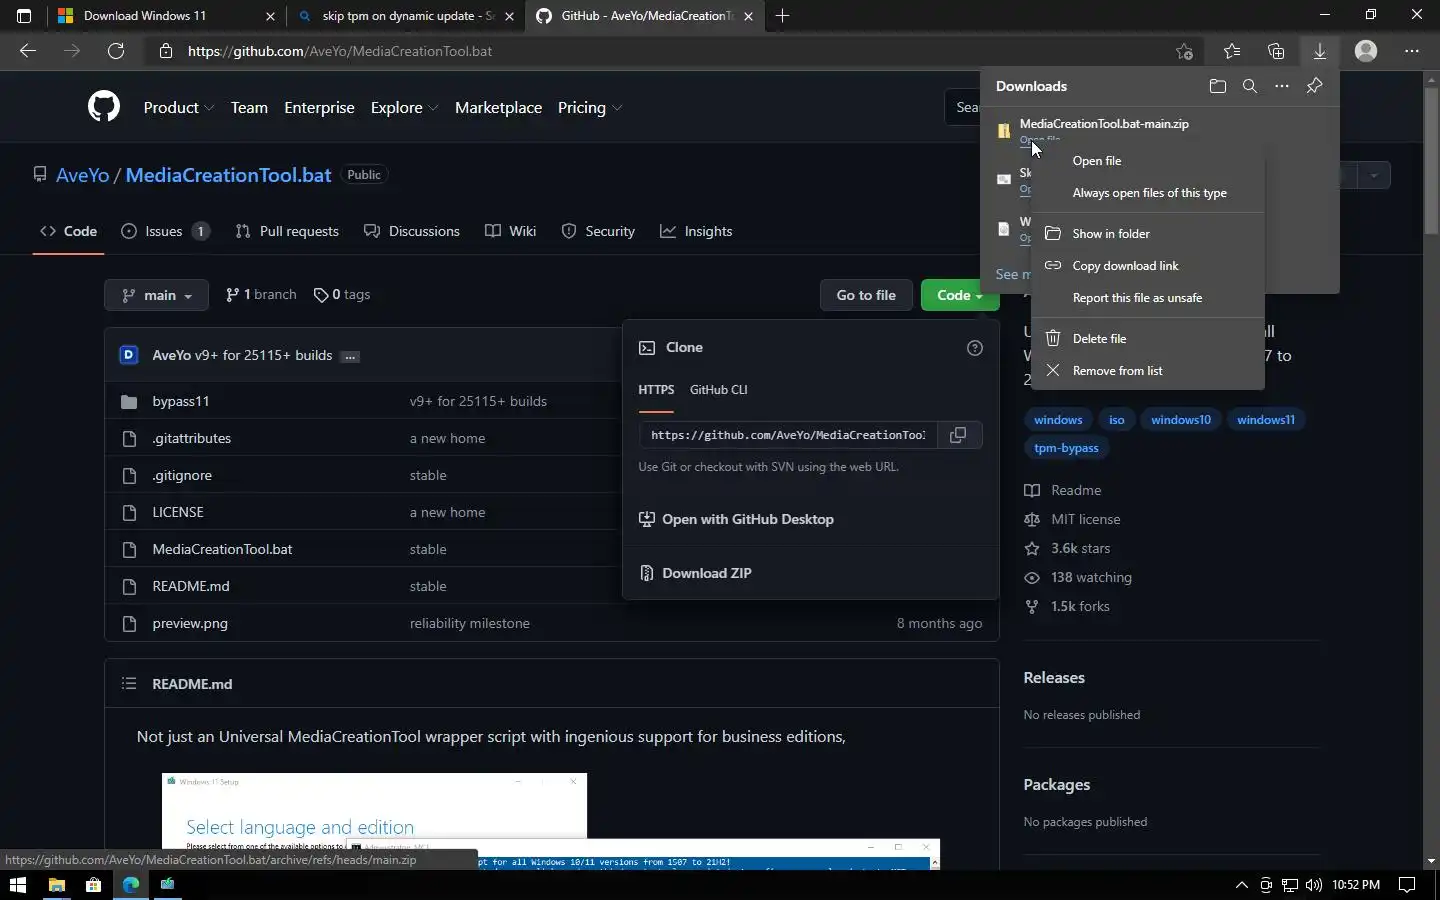Open more options in Downloads panel
The height and width of the screenshot is (900, 1440).
1281,86
